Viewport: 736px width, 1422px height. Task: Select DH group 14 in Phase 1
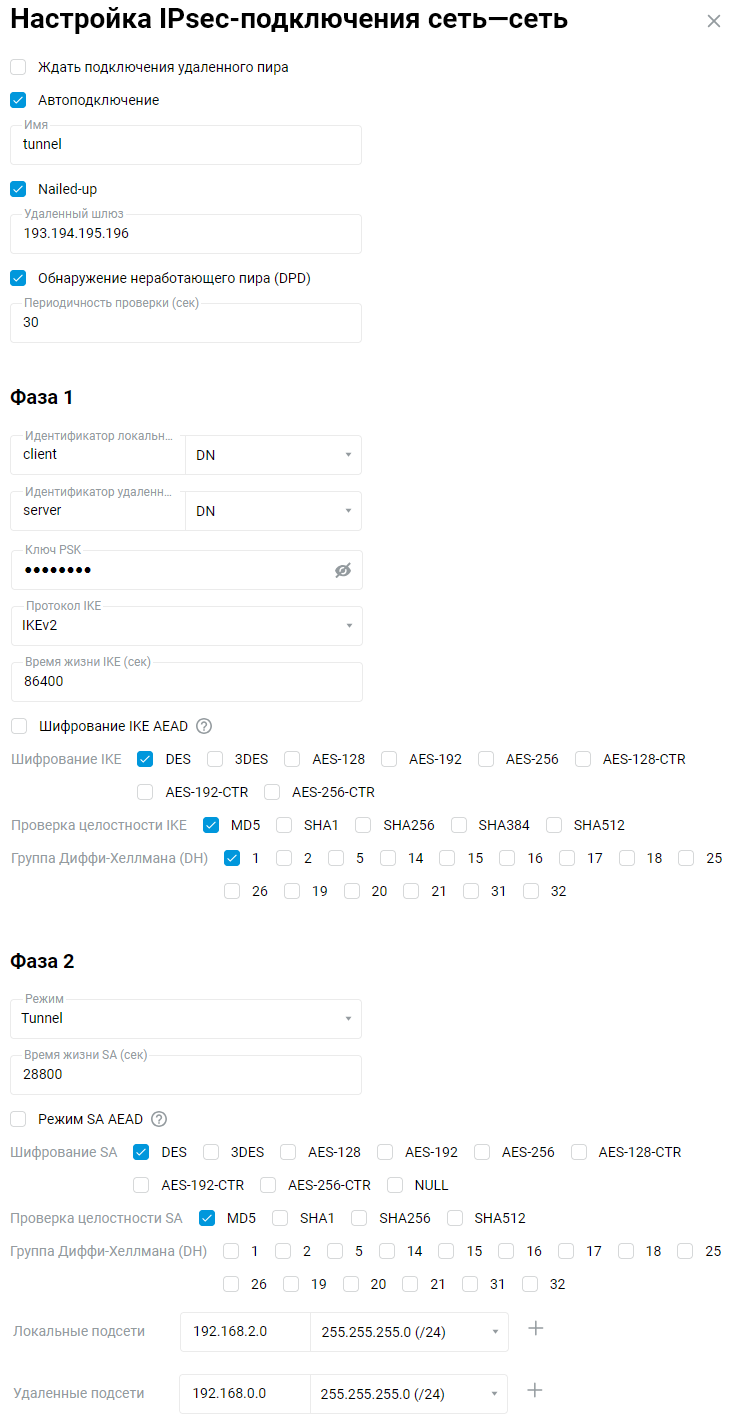(389, 858)
